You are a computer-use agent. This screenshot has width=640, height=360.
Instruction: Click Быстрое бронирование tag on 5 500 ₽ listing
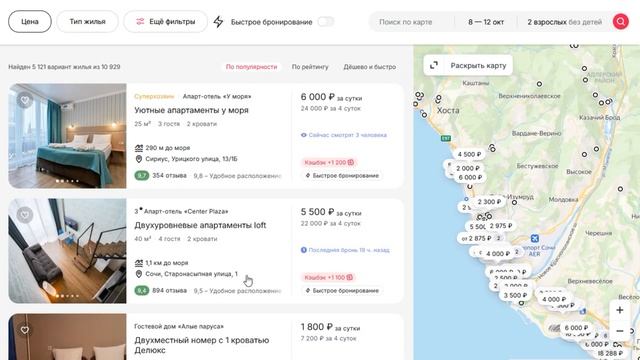tap(342, 291)
